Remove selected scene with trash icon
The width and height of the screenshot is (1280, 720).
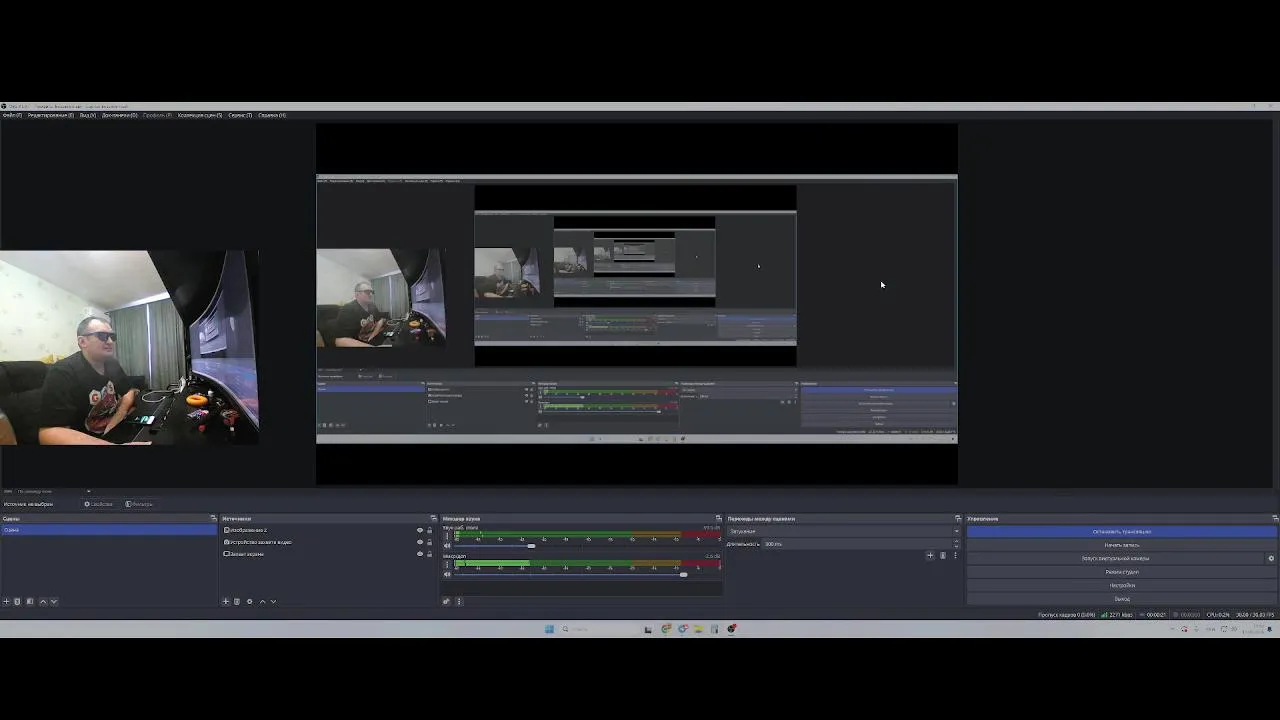pos(17,601)
